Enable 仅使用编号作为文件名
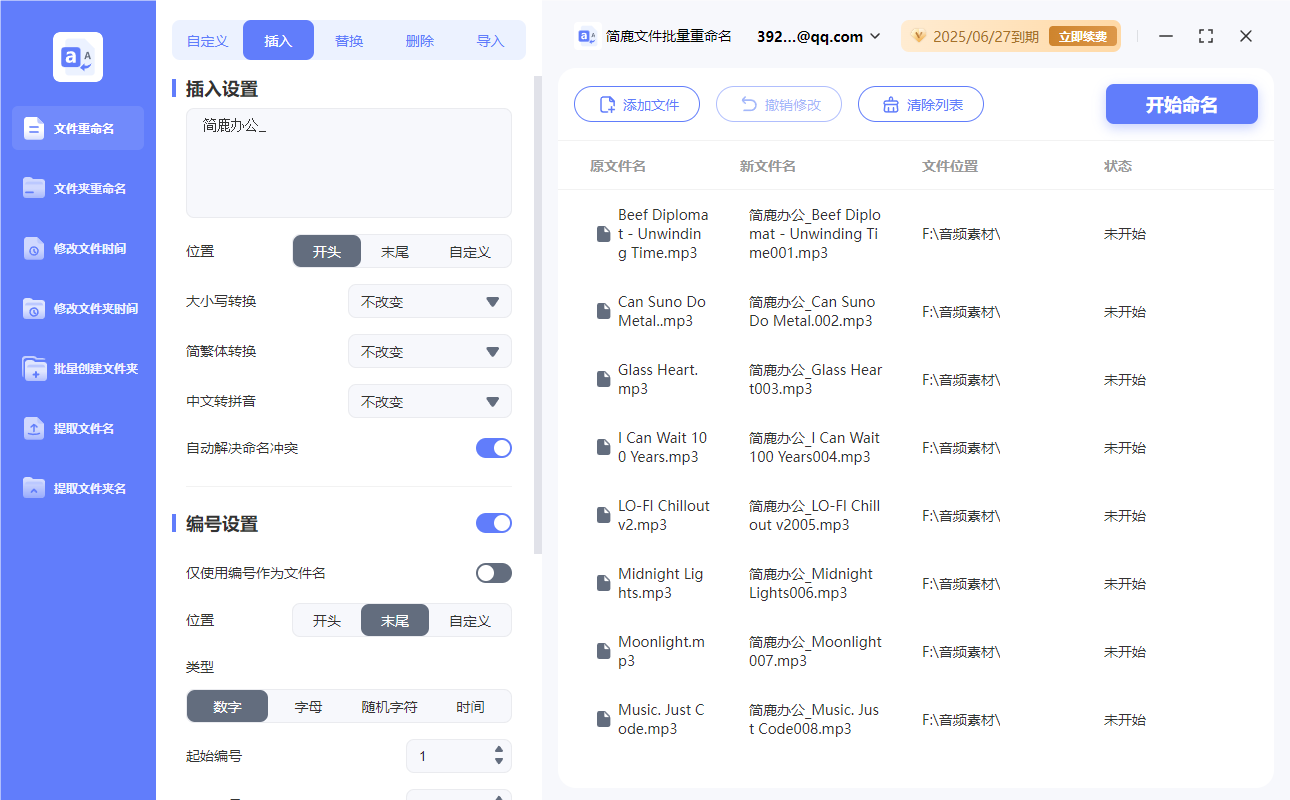 493,572
